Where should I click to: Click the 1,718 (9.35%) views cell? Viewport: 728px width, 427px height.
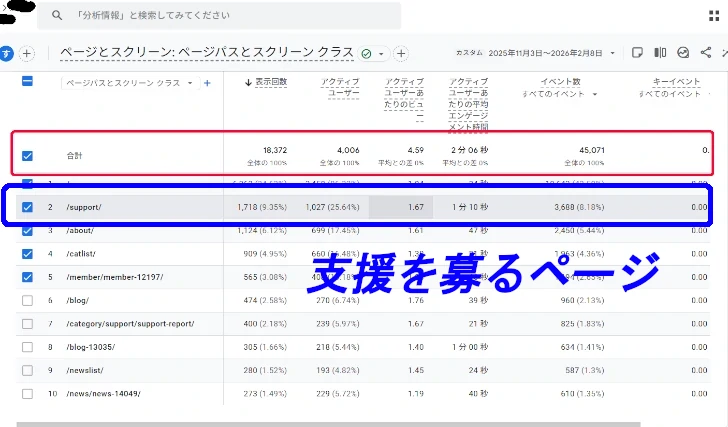262,207
